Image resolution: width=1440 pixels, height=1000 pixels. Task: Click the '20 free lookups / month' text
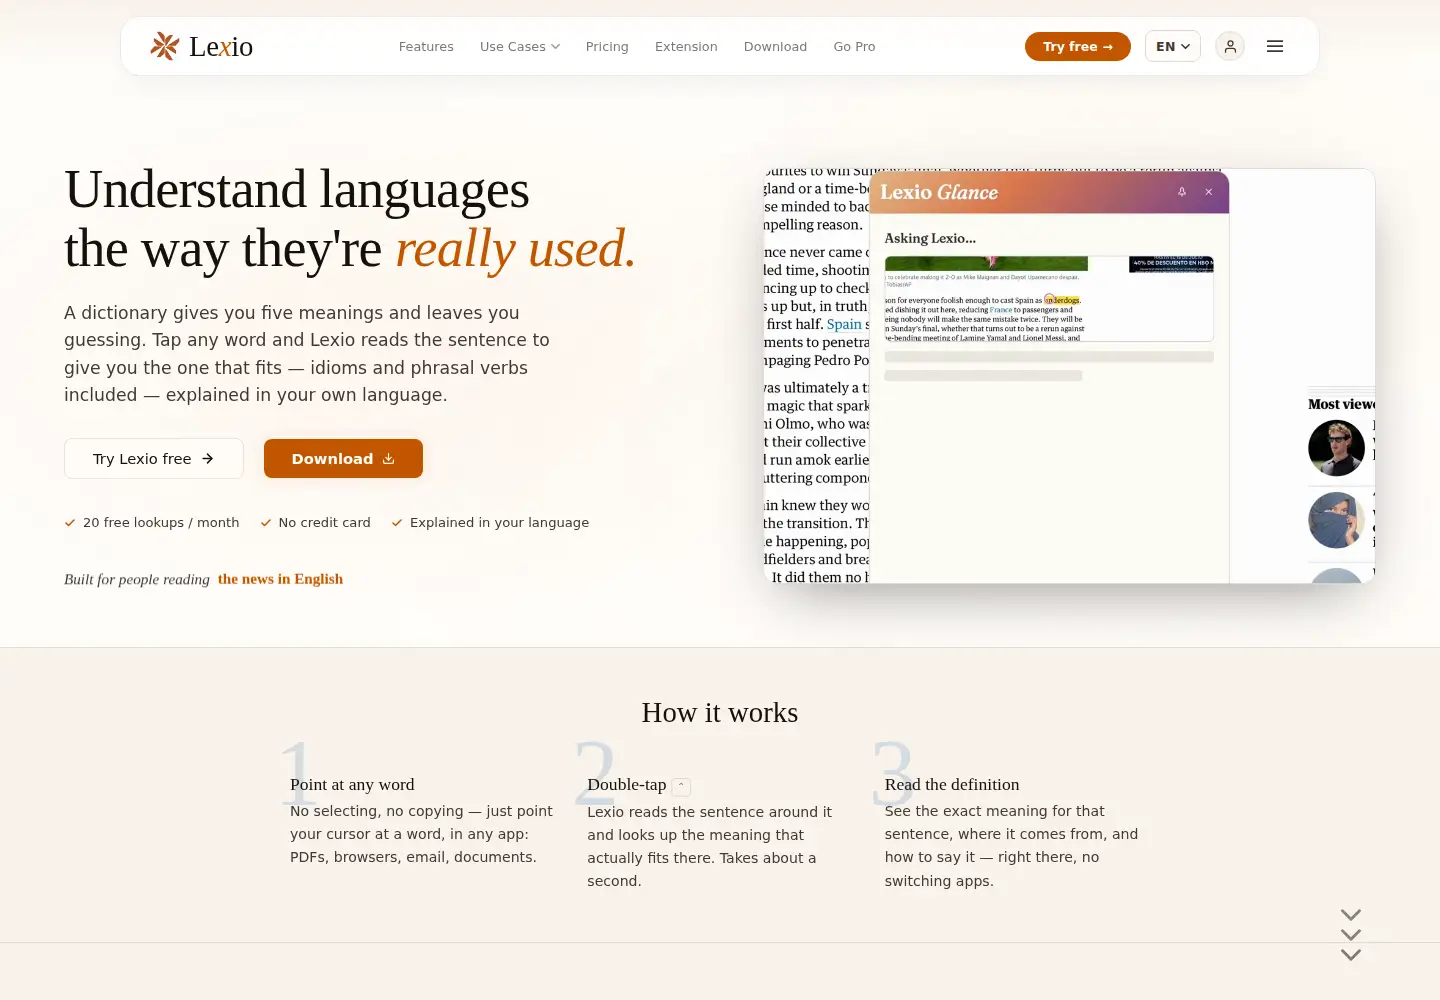tap(161, 523)
